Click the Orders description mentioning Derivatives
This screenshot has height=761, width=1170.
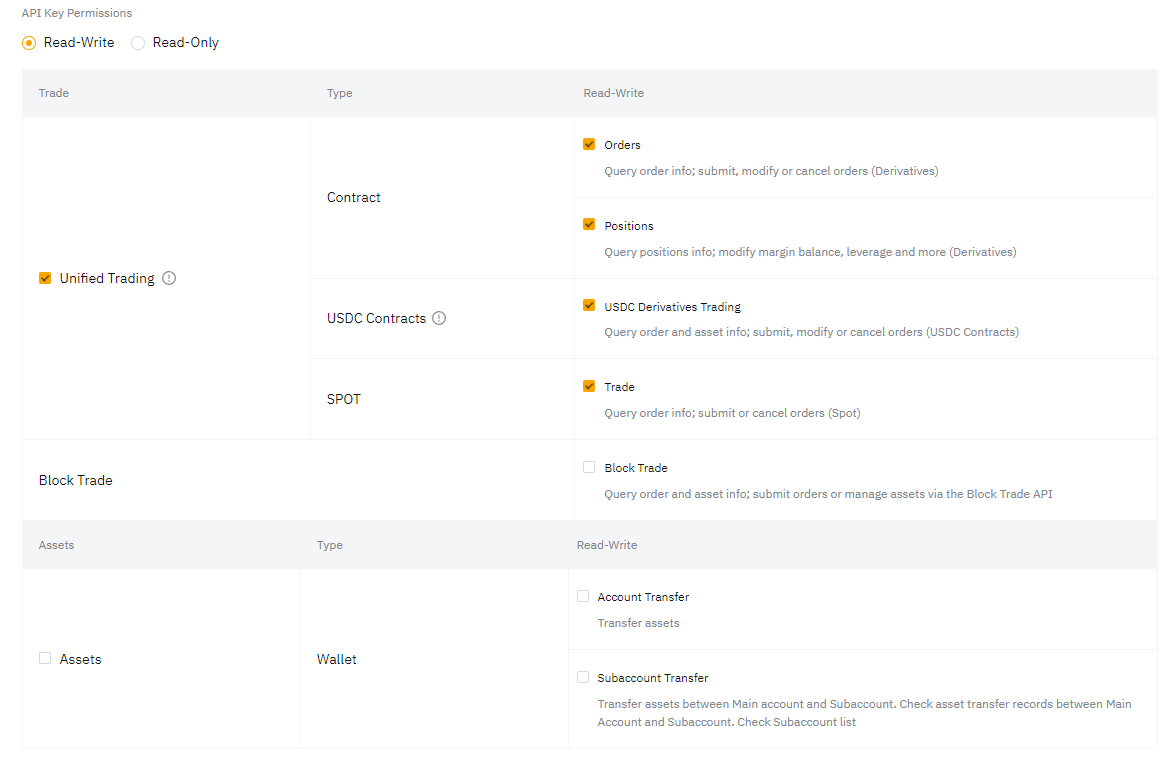[772, 171]
